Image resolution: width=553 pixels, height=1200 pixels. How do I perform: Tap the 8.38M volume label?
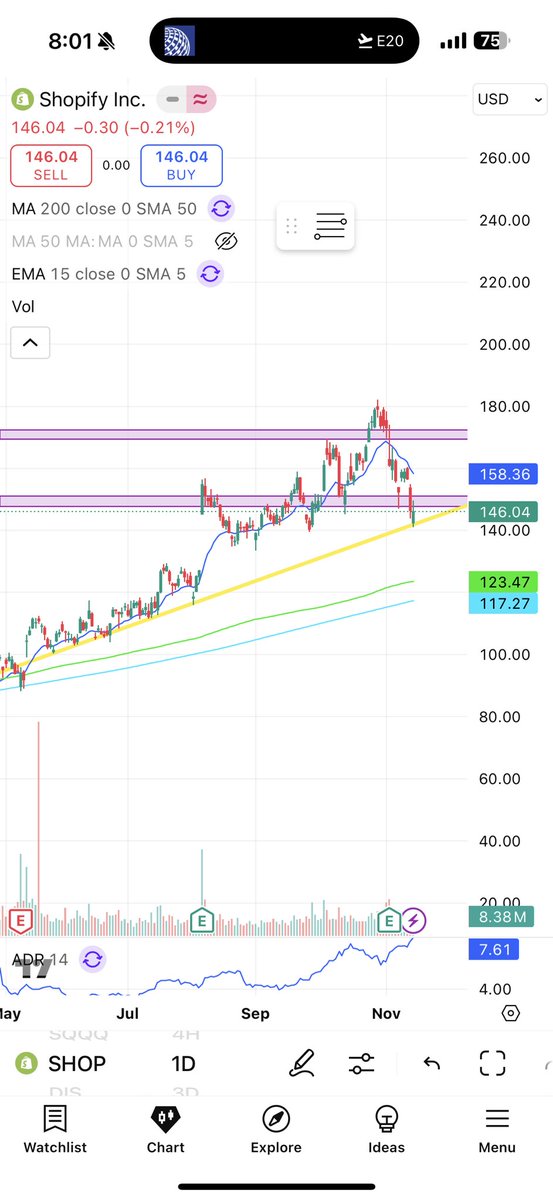[x=503, y=917]
